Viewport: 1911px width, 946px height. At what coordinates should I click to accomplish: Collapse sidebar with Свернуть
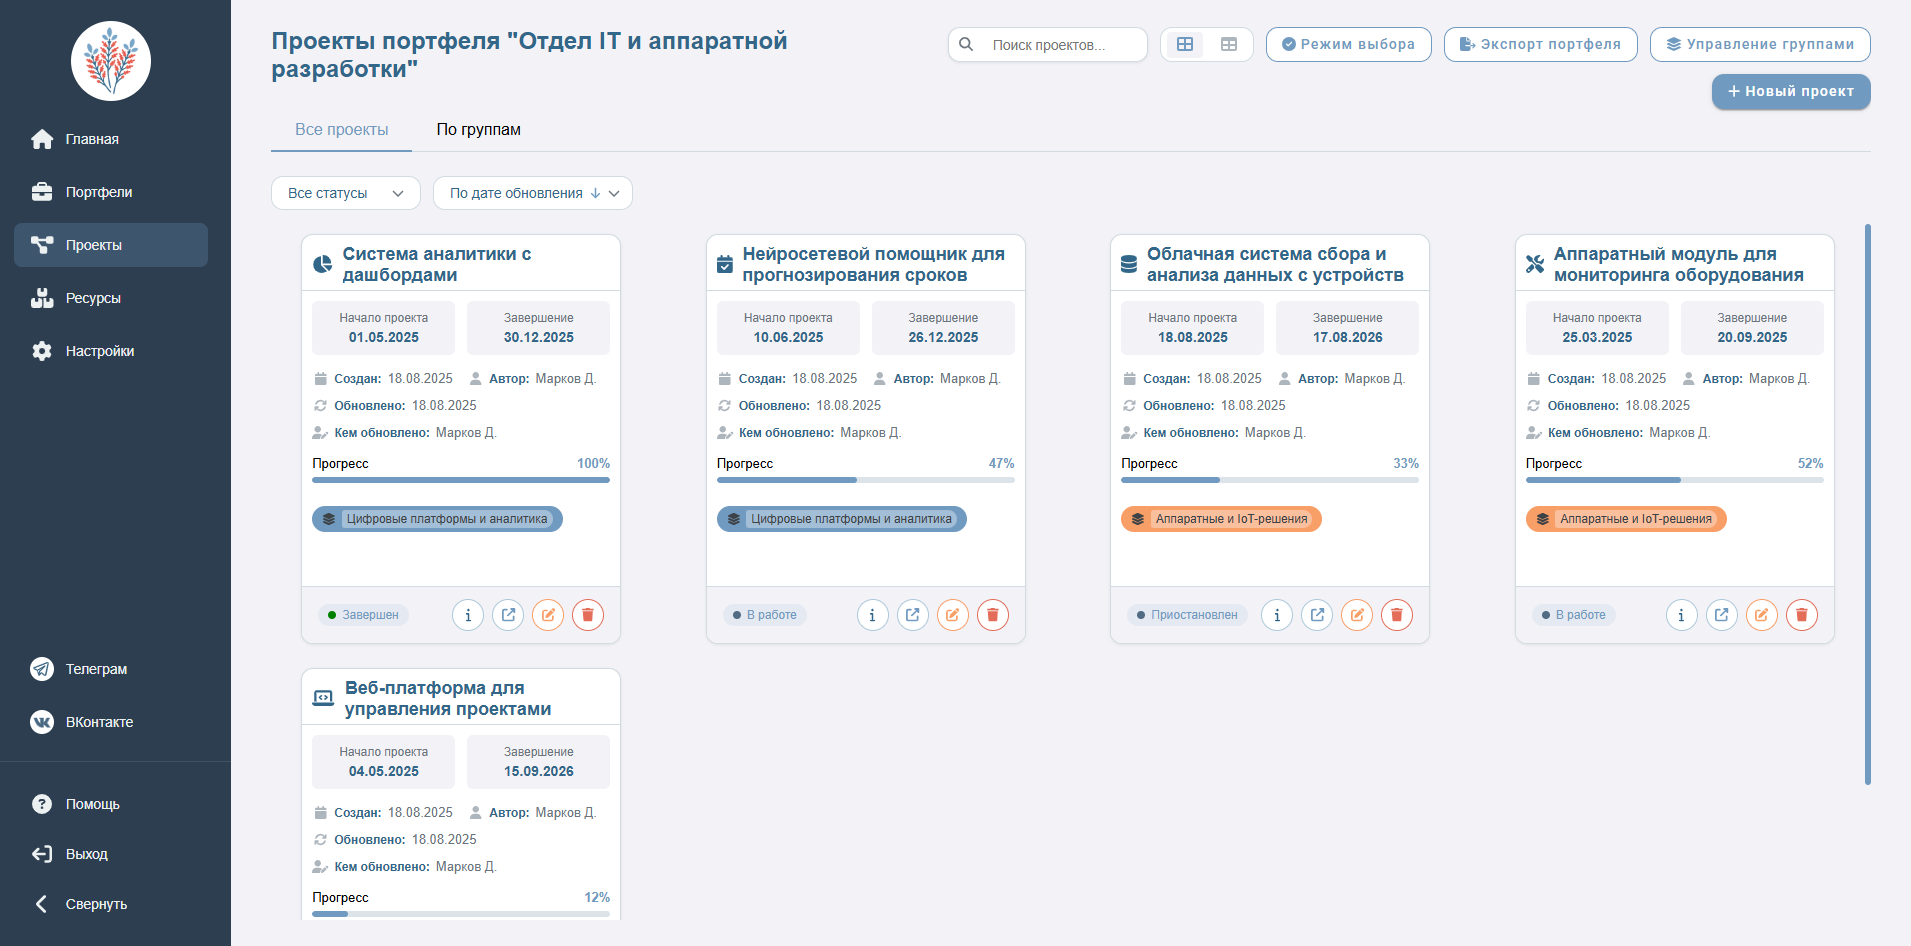pyautogui.click(x=95, y=904)
